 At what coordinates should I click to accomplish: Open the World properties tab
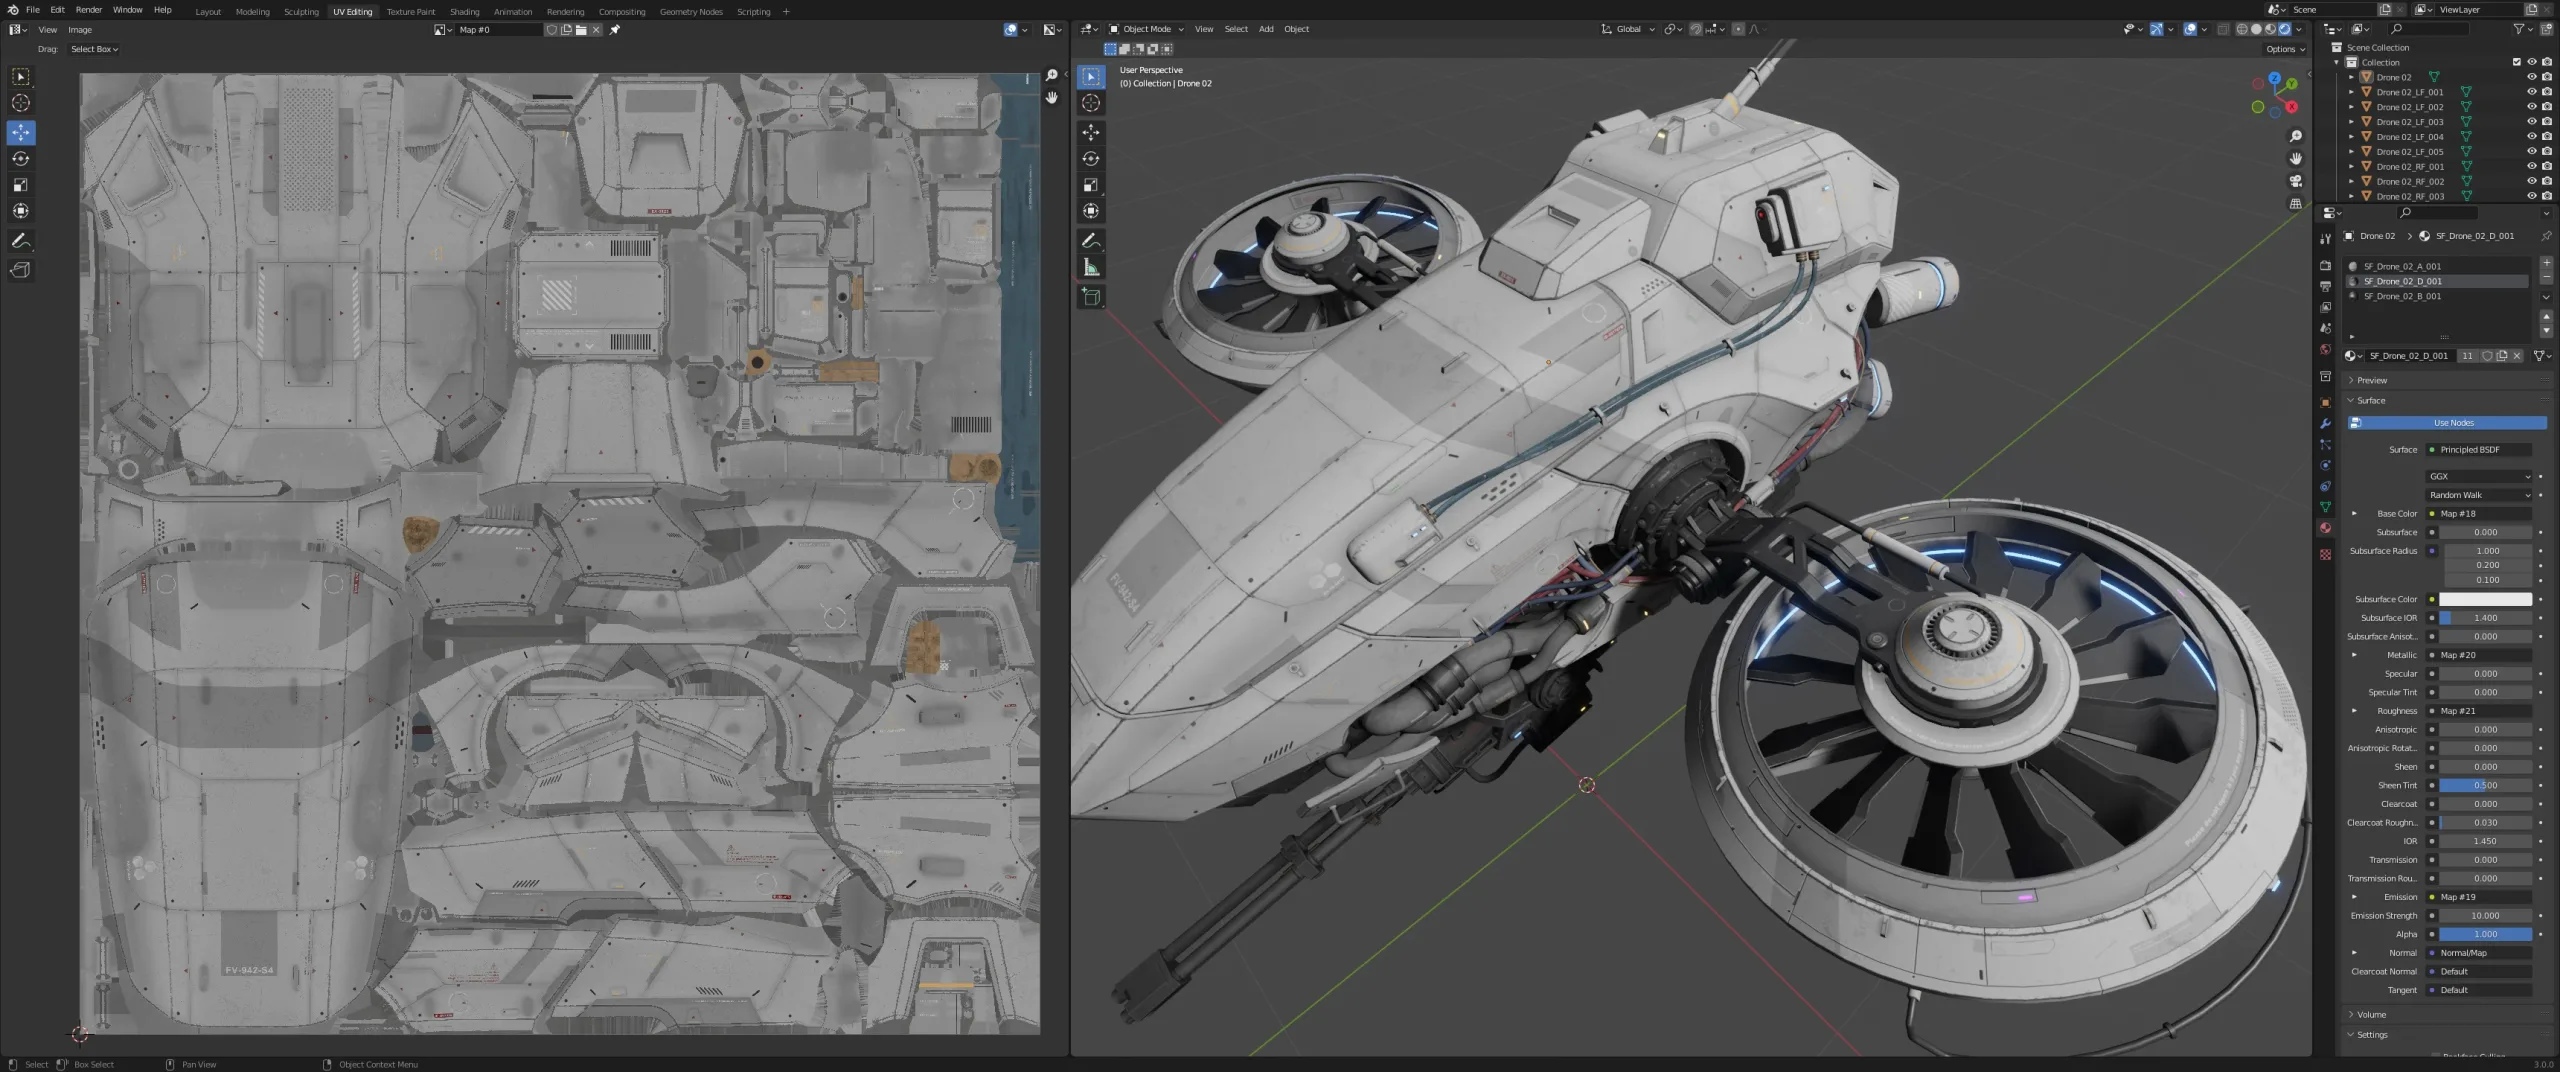(2325, 345)
